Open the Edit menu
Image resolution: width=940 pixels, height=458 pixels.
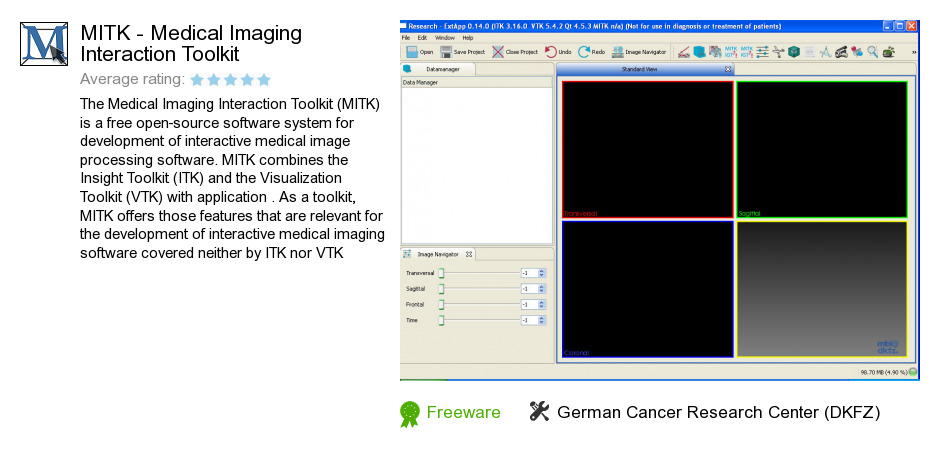pyautogui.click(x=422, y=37)
